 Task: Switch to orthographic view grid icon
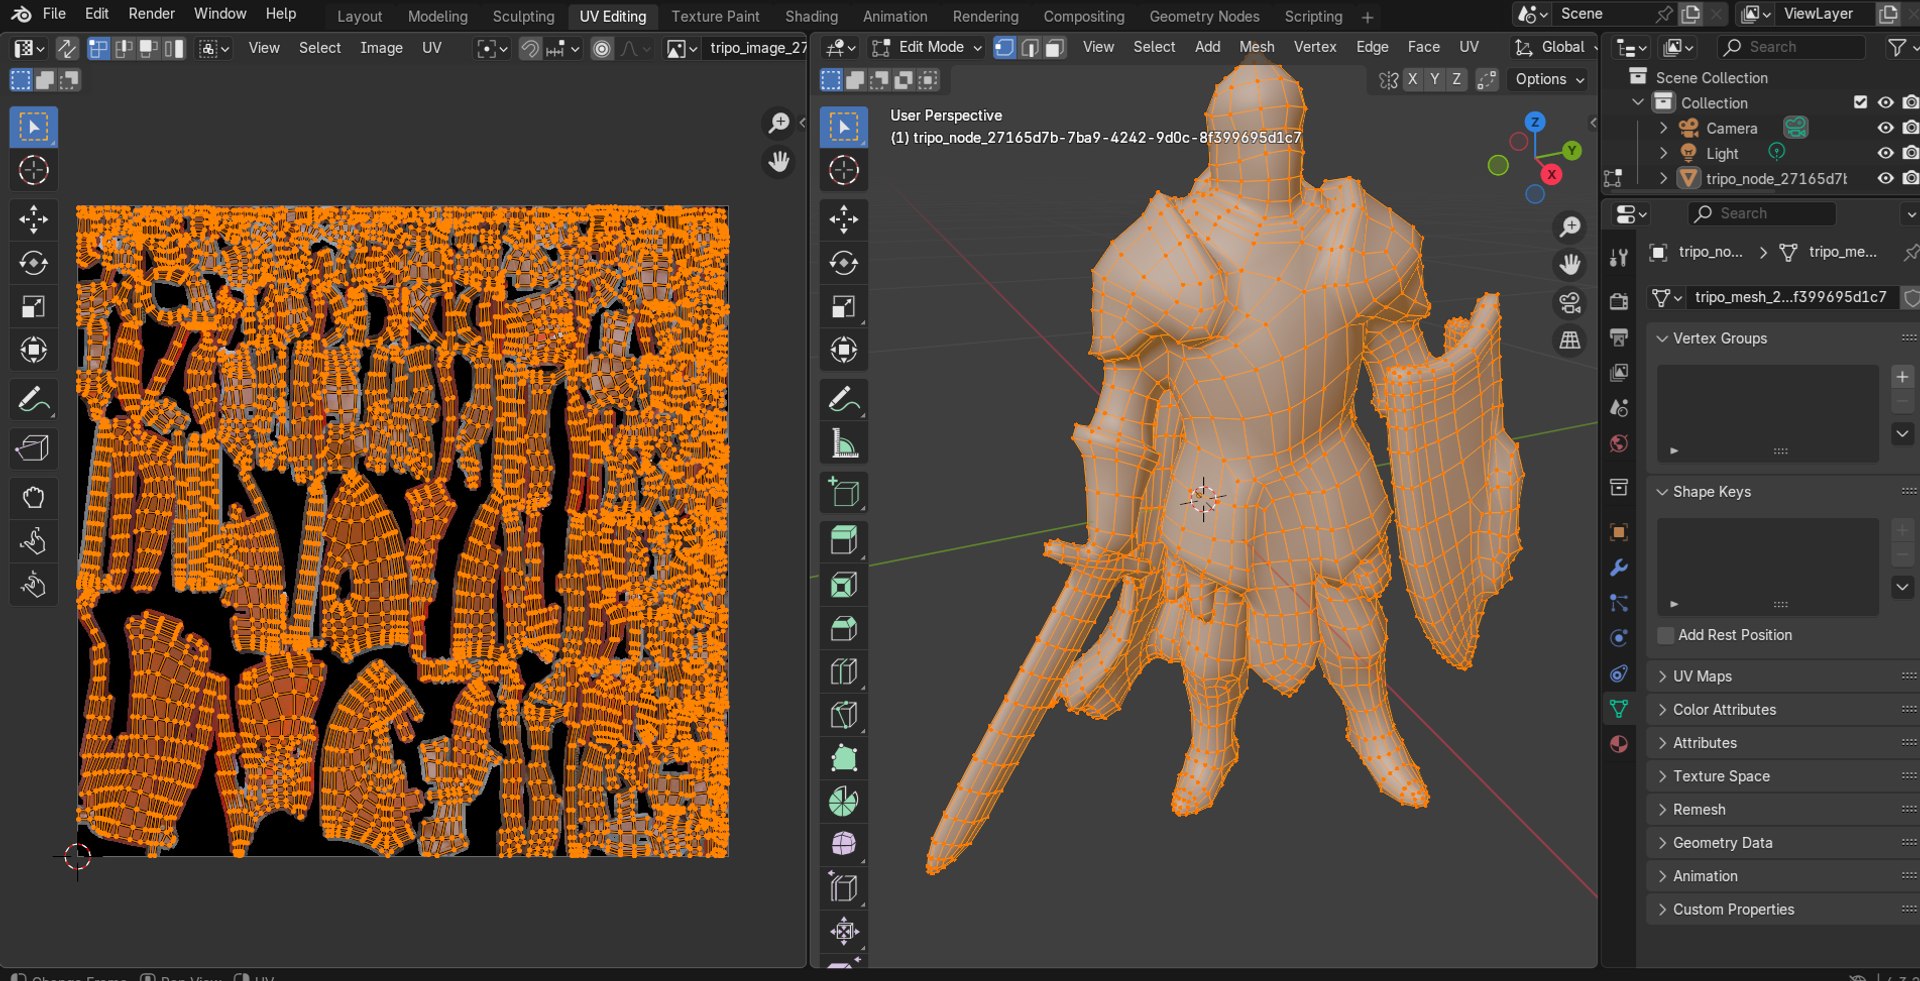click(1570, 340)
